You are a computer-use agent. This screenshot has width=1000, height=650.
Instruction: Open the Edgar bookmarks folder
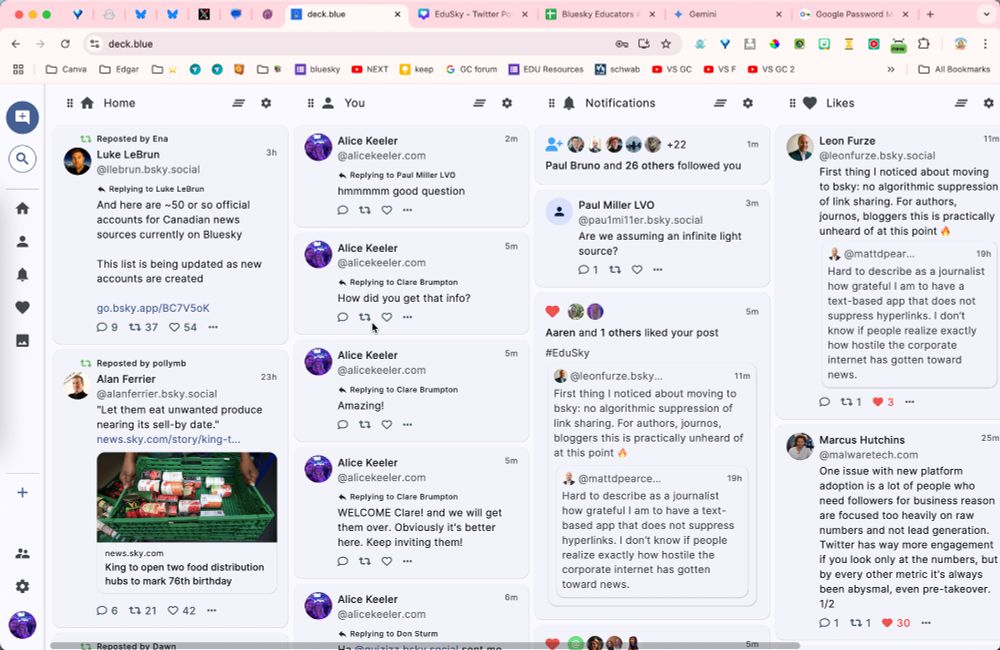pyautogui.click(x=119, y=69)
